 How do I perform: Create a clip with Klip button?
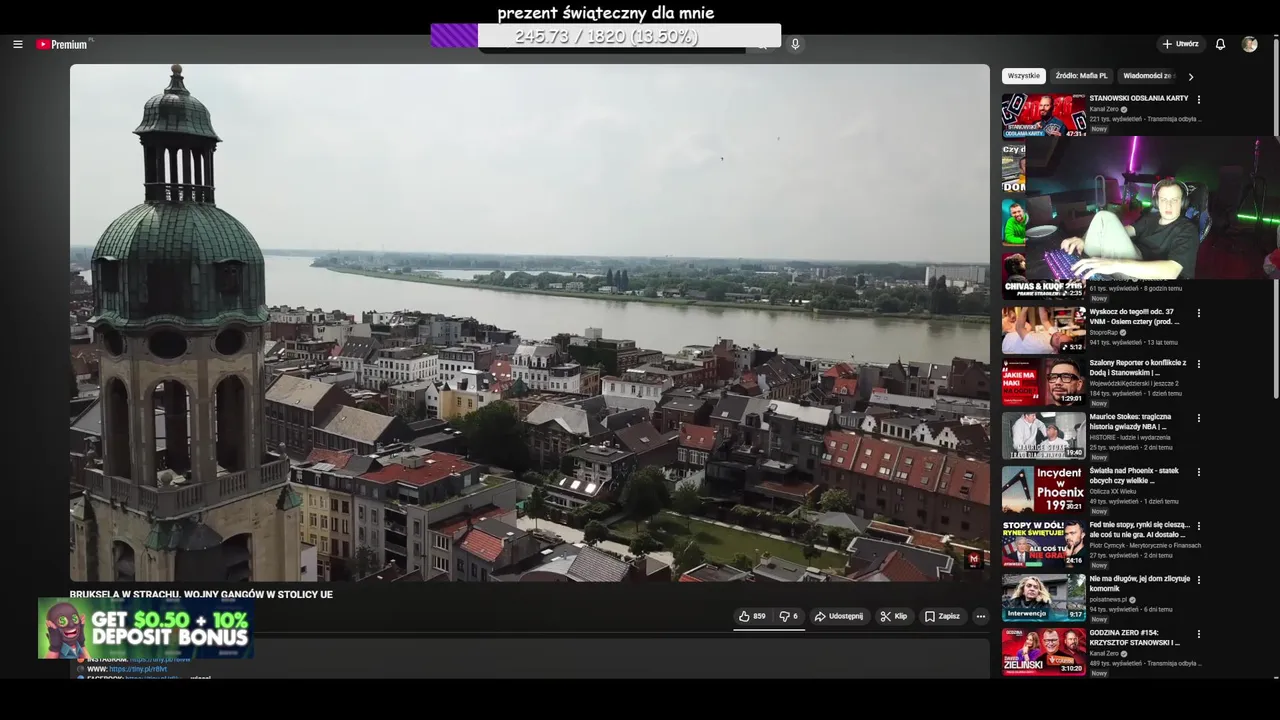pos(893,616)
